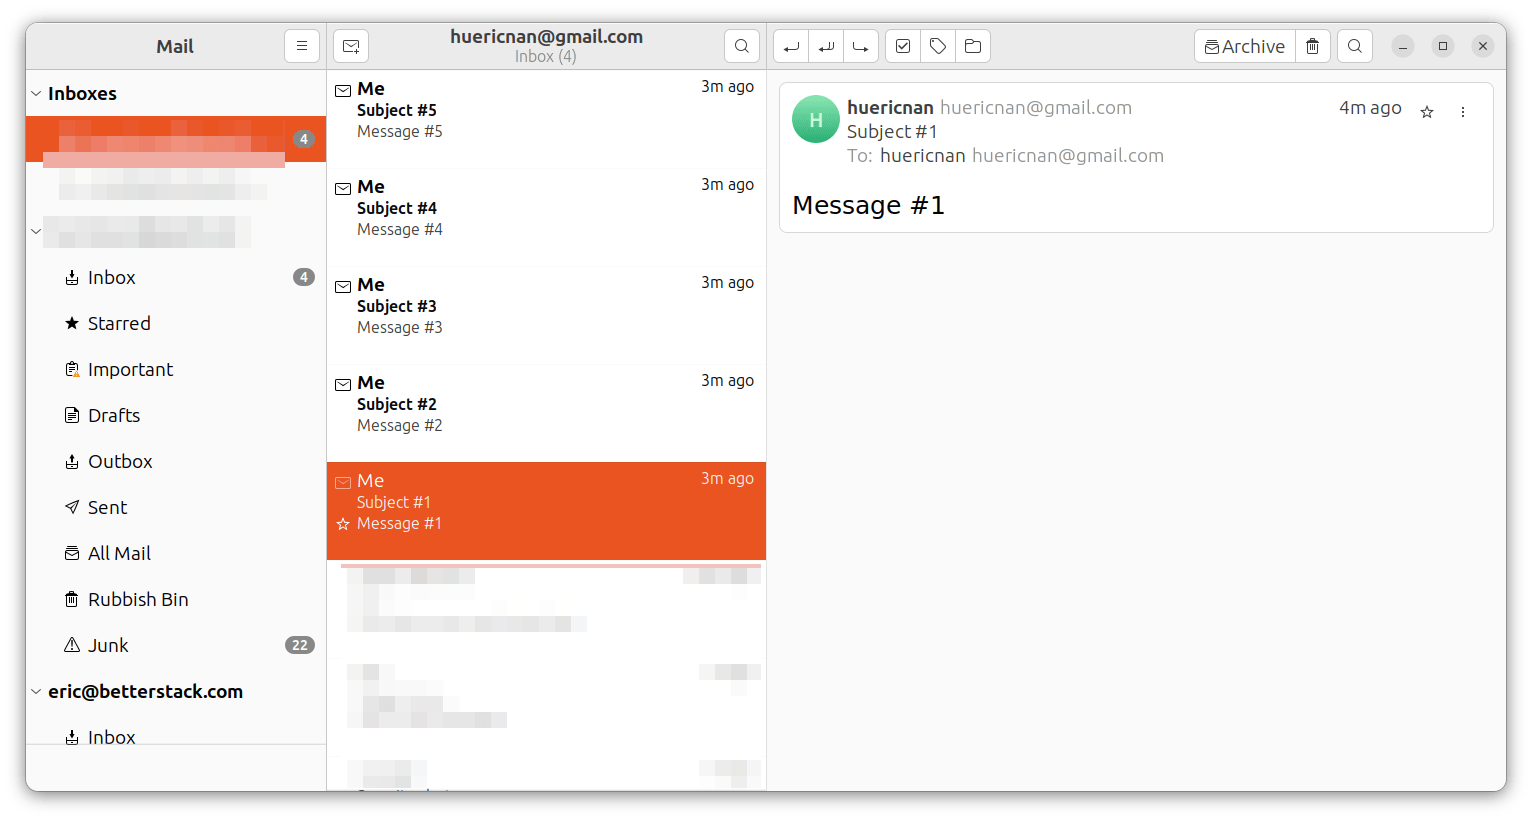1532x820 pixels.
Task: Reply all to the message
Action: 826,46
